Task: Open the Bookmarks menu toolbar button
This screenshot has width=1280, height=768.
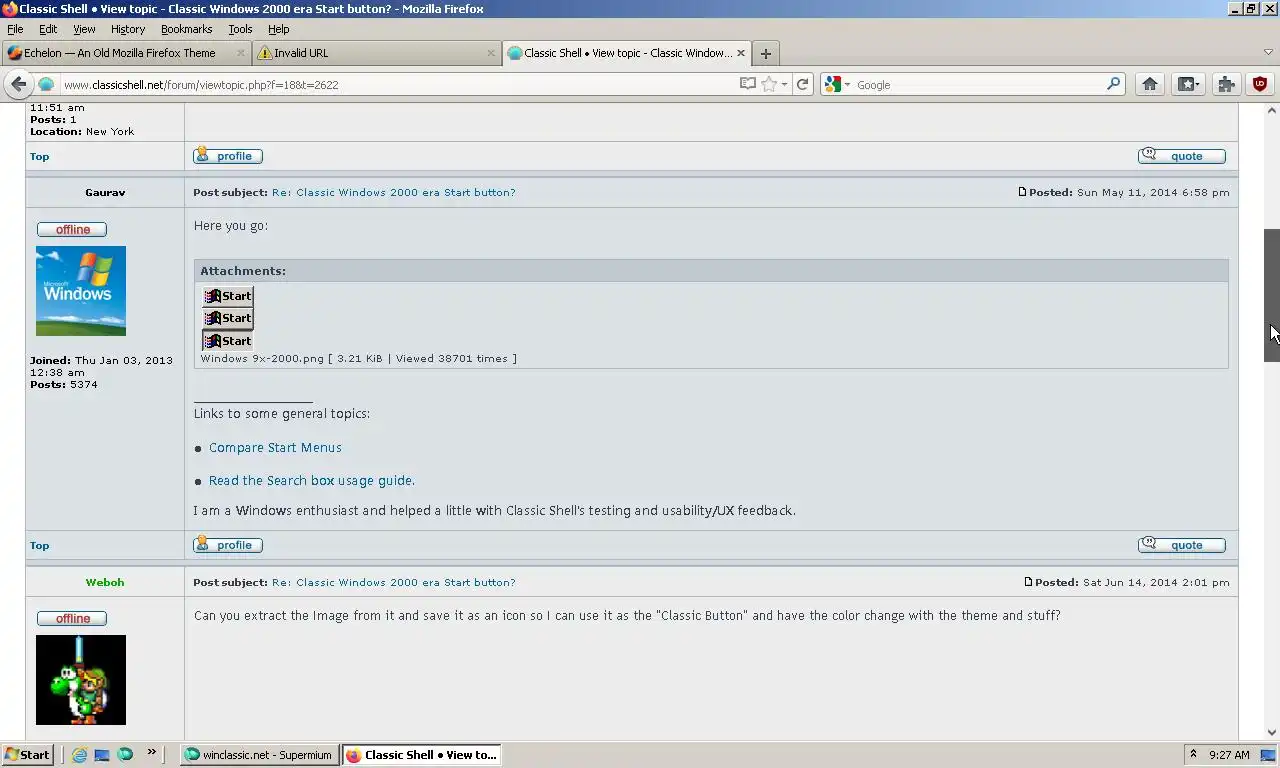Action: pos(1188,84)
